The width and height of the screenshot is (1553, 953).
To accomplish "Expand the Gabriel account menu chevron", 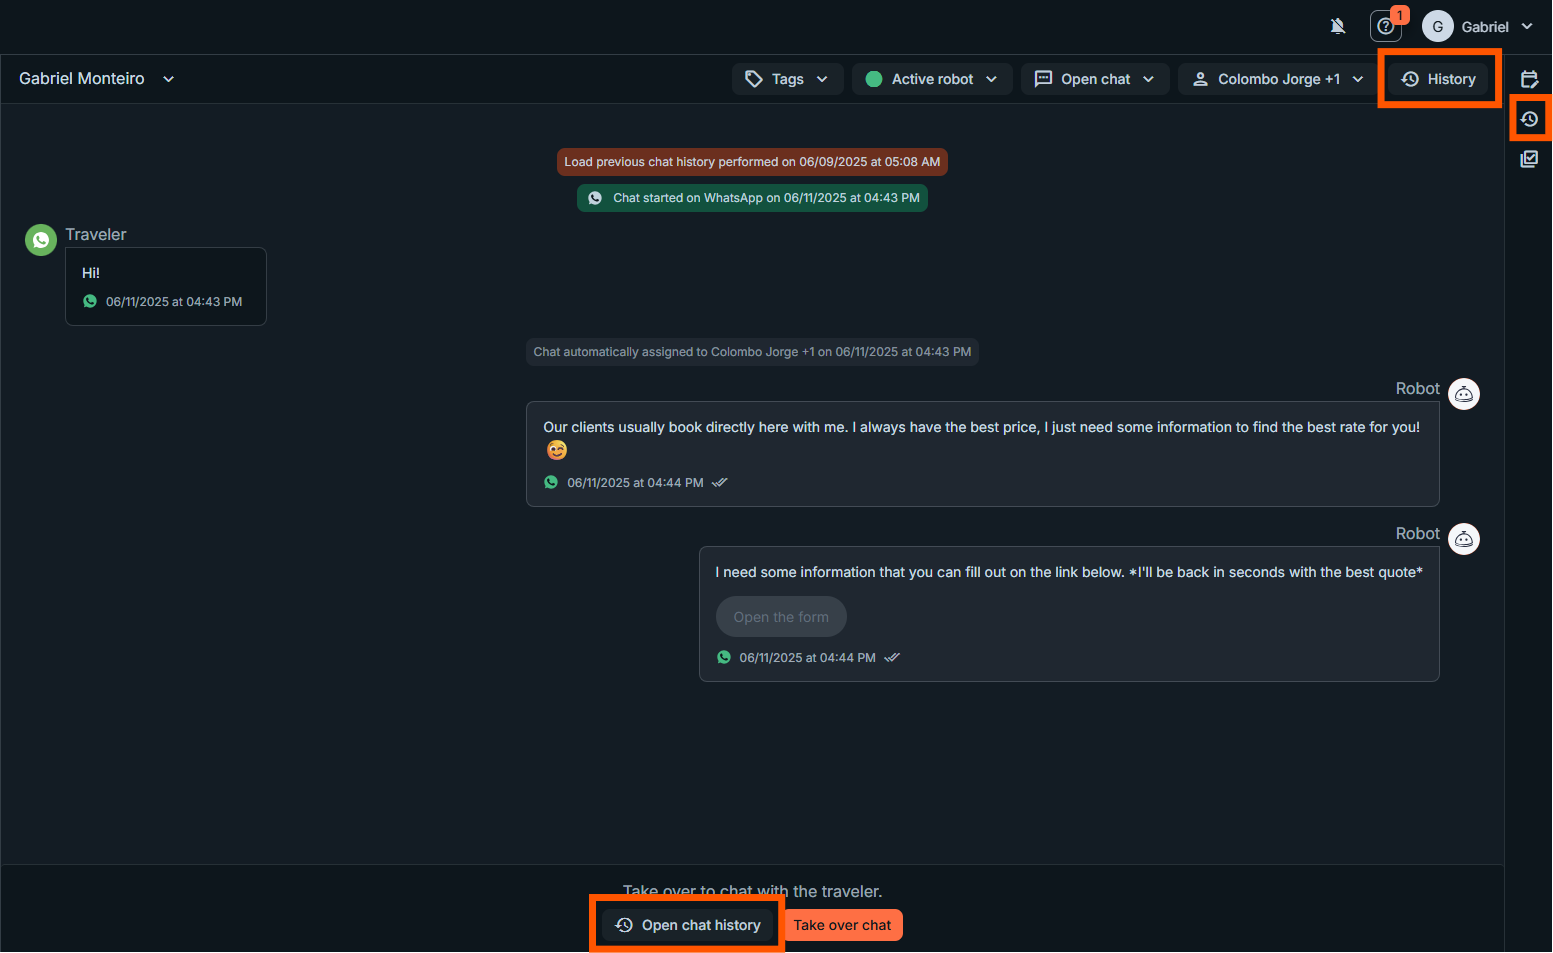I will (x=1527, y=26).
